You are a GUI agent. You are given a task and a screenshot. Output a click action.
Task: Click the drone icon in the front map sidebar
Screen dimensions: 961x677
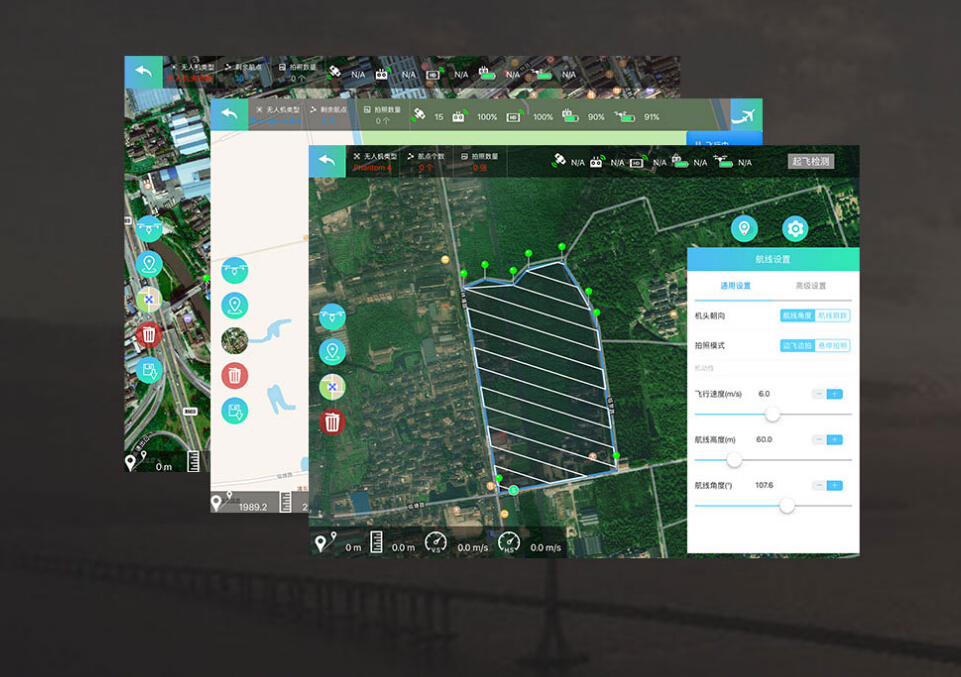click(333, 317)
